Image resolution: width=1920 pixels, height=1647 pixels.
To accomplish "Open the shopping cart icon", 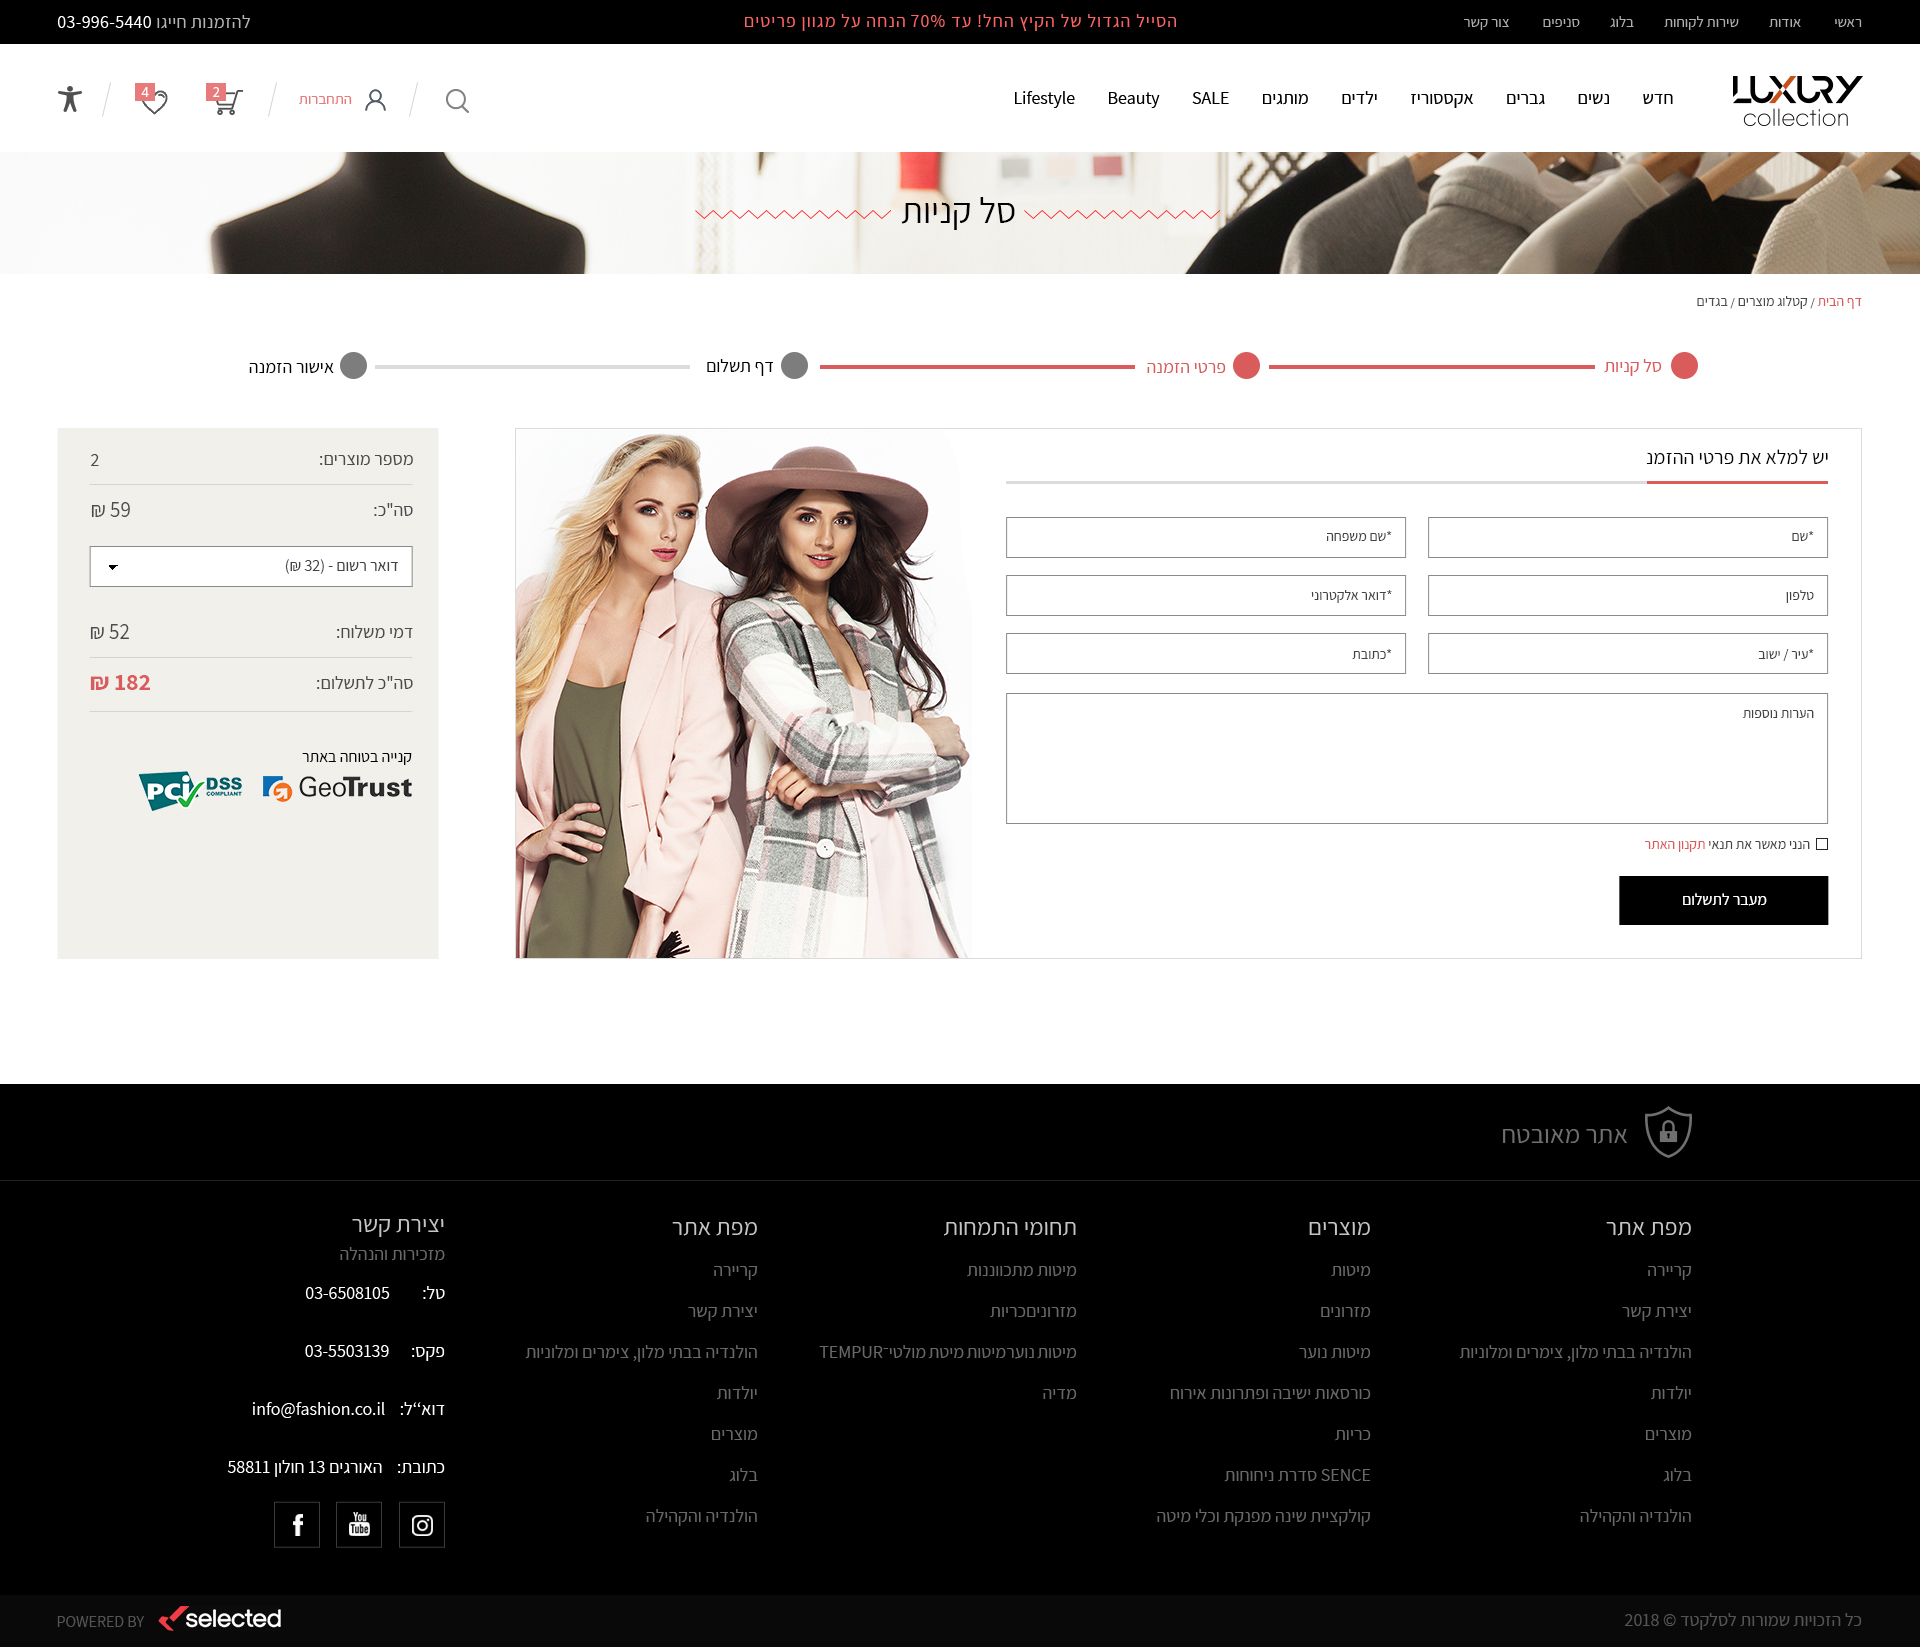I will point(226,100).
